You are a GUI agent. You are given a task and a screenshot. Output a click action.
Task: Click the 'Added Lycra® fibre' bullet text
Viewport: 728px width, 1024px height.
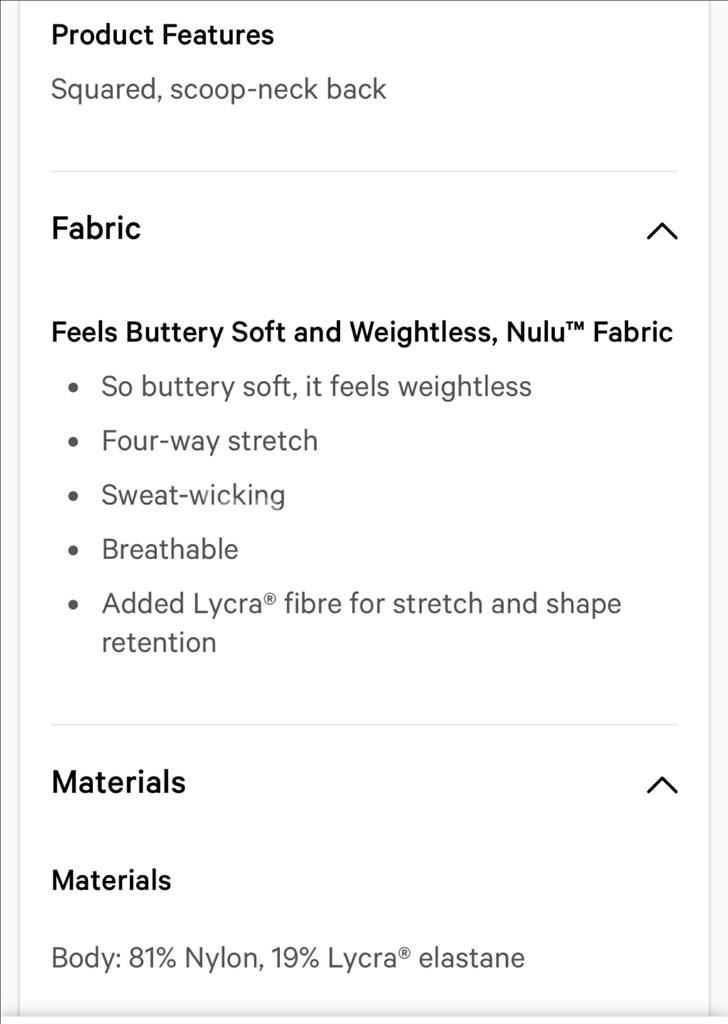coord(361,603)
